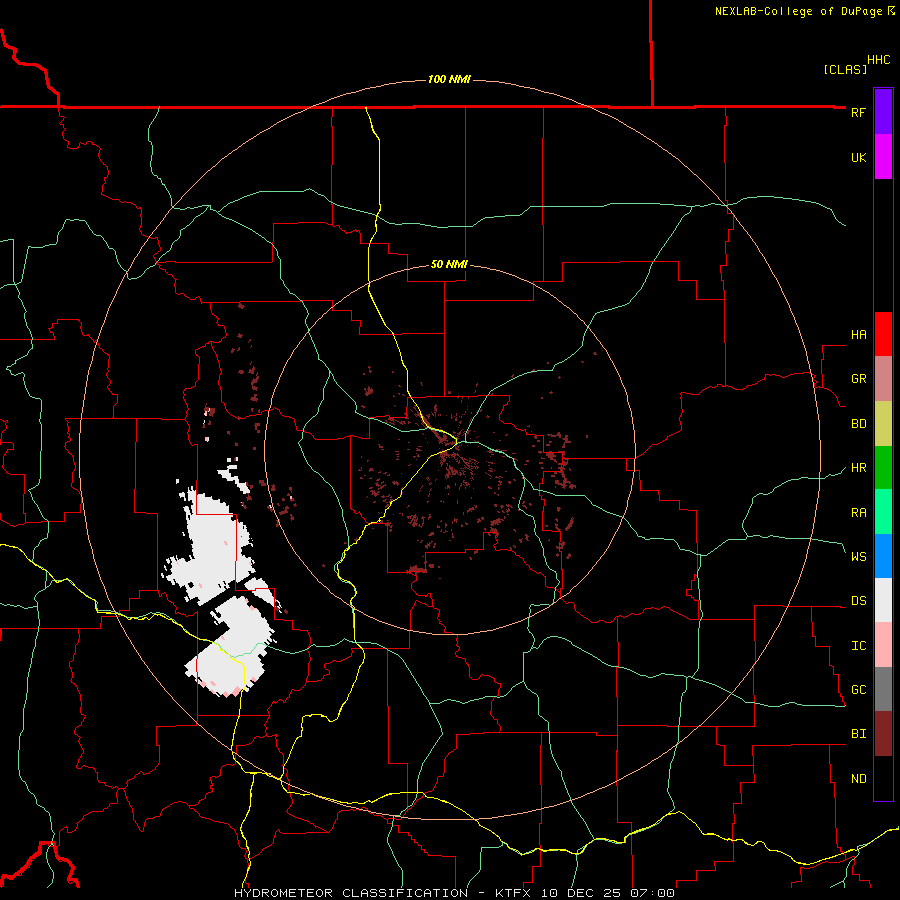900x900 pixels.
Task: Click the GC gray legend swatch
Action: pyautogui.click(x=883, y=689)
